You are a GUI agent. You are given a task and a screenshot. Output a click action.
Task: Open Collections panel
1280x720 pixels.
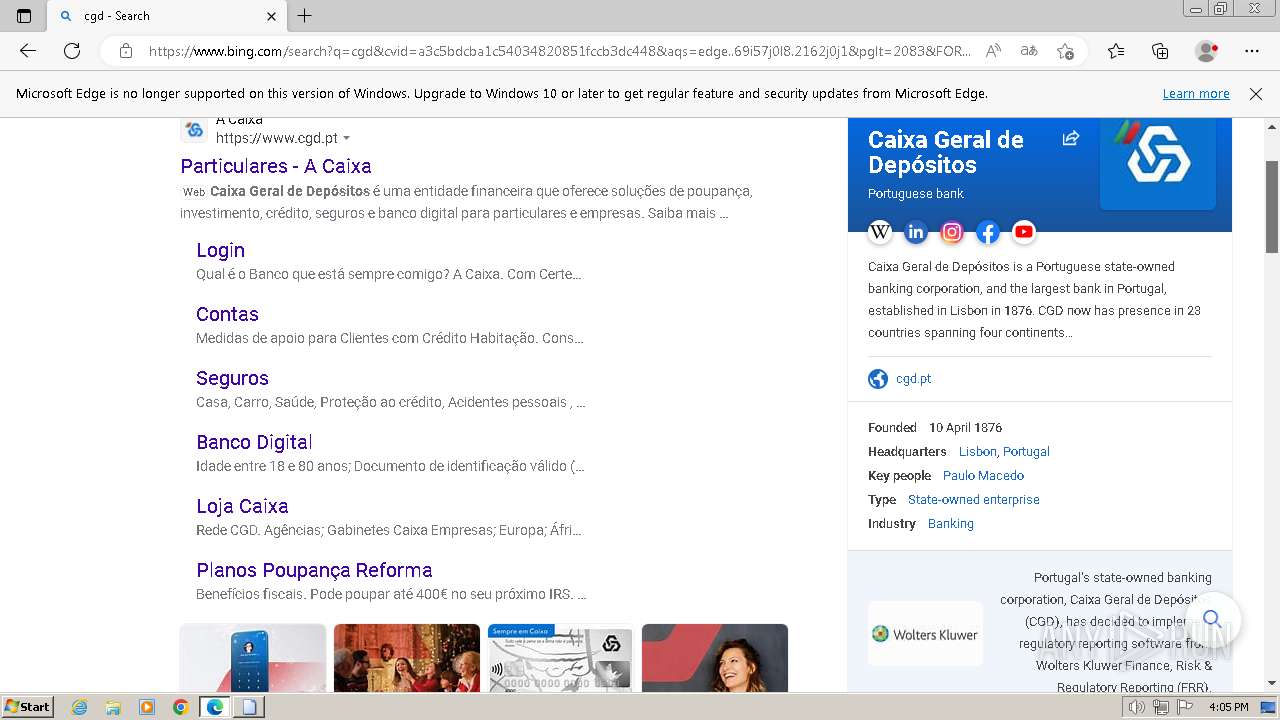tap(1160, 51)
